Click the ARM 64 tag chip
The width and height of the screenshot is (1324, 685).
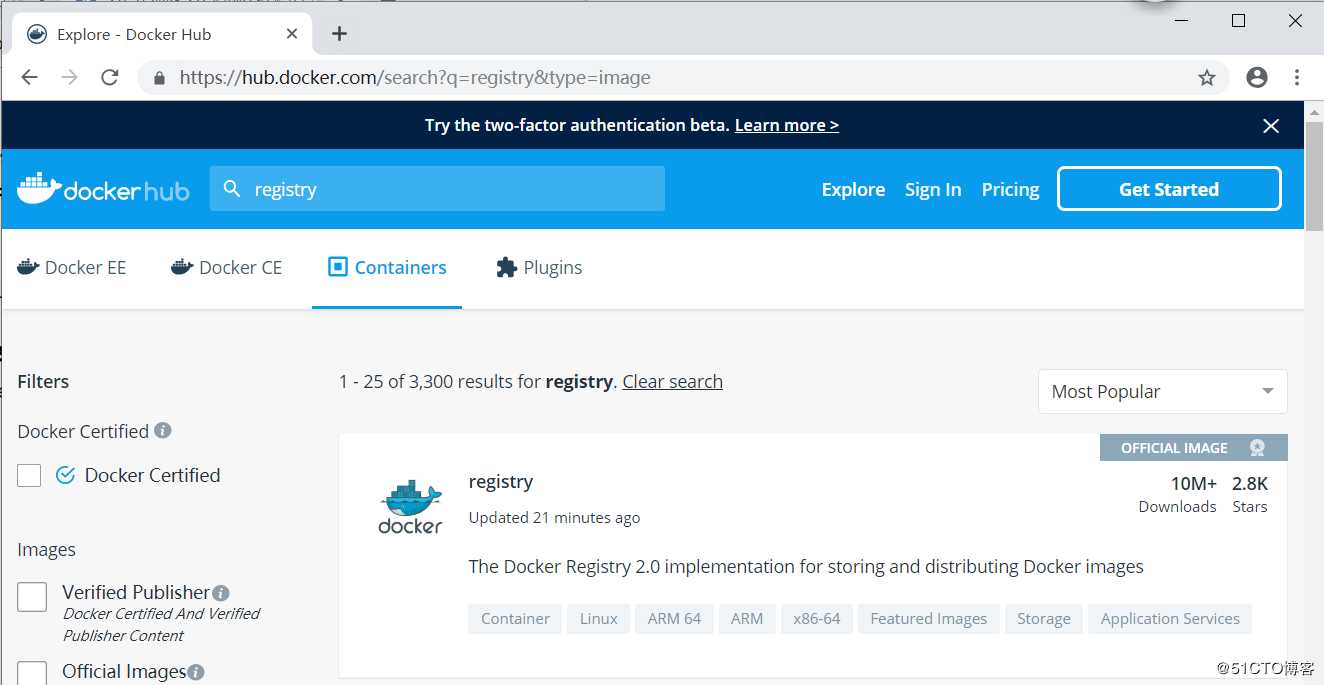coord(674,619)
